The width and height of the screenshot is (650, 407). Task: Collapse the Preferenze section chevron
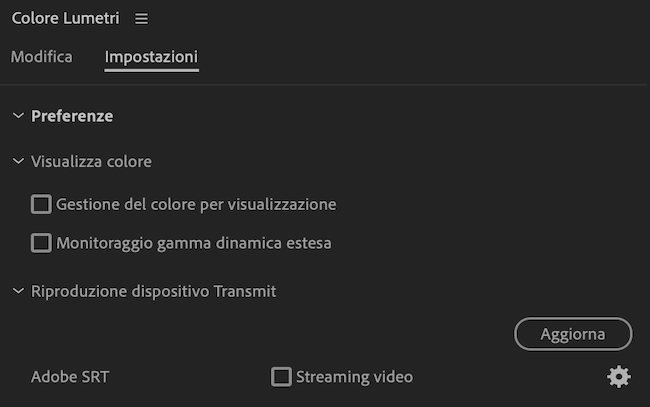tap(18, 116)
